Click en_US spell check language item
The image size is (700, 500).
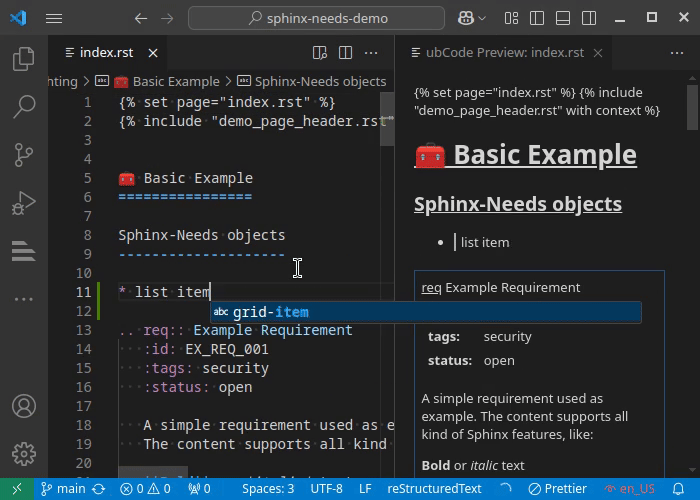pos(629,489)
